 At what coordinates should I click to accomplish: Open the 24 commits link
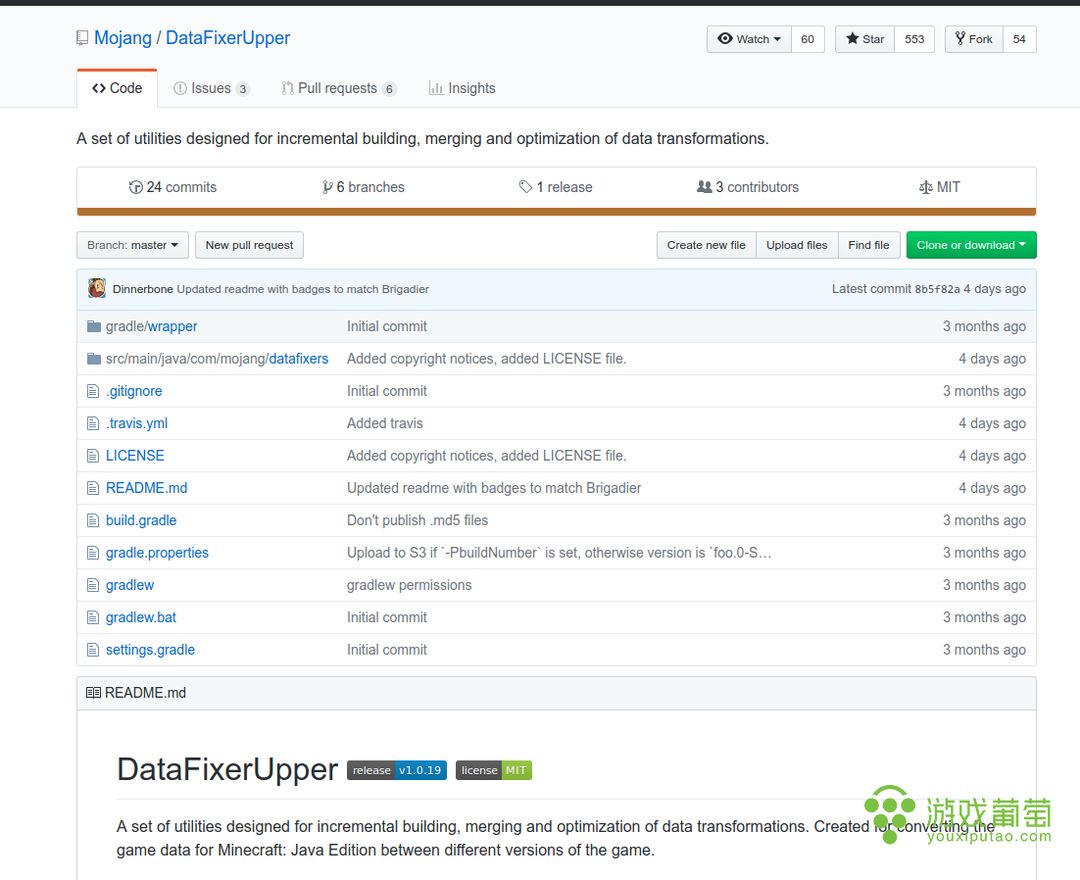tap(173, 187)
